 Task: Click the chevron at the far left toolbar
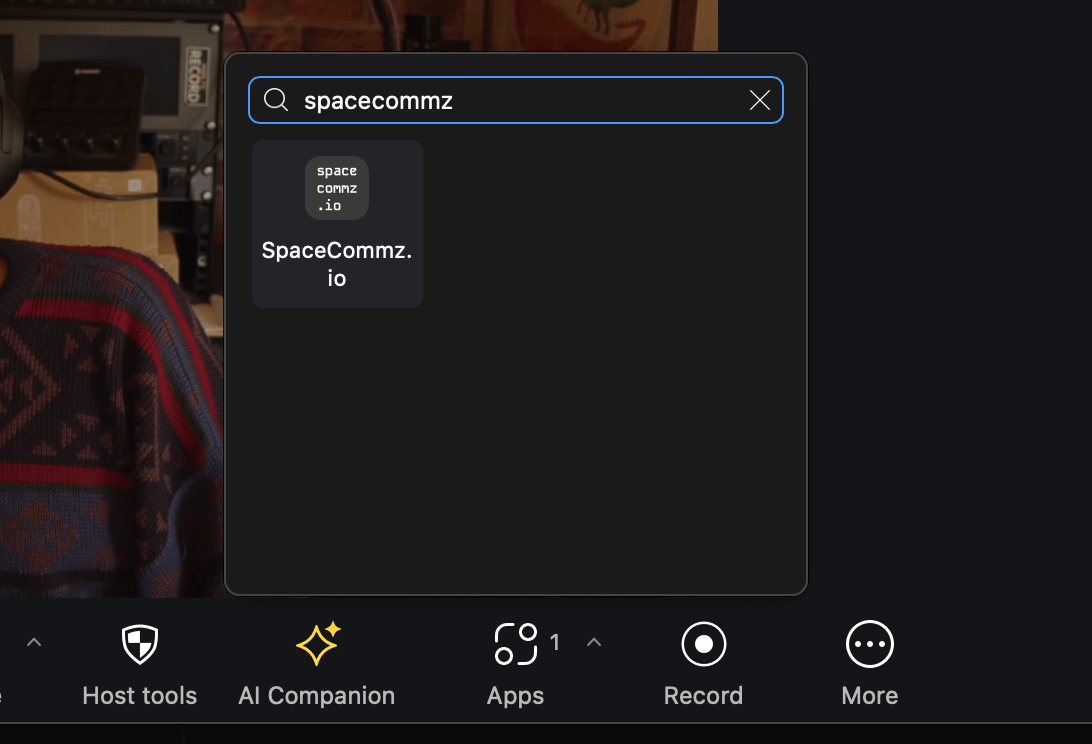tap(33, 643)
